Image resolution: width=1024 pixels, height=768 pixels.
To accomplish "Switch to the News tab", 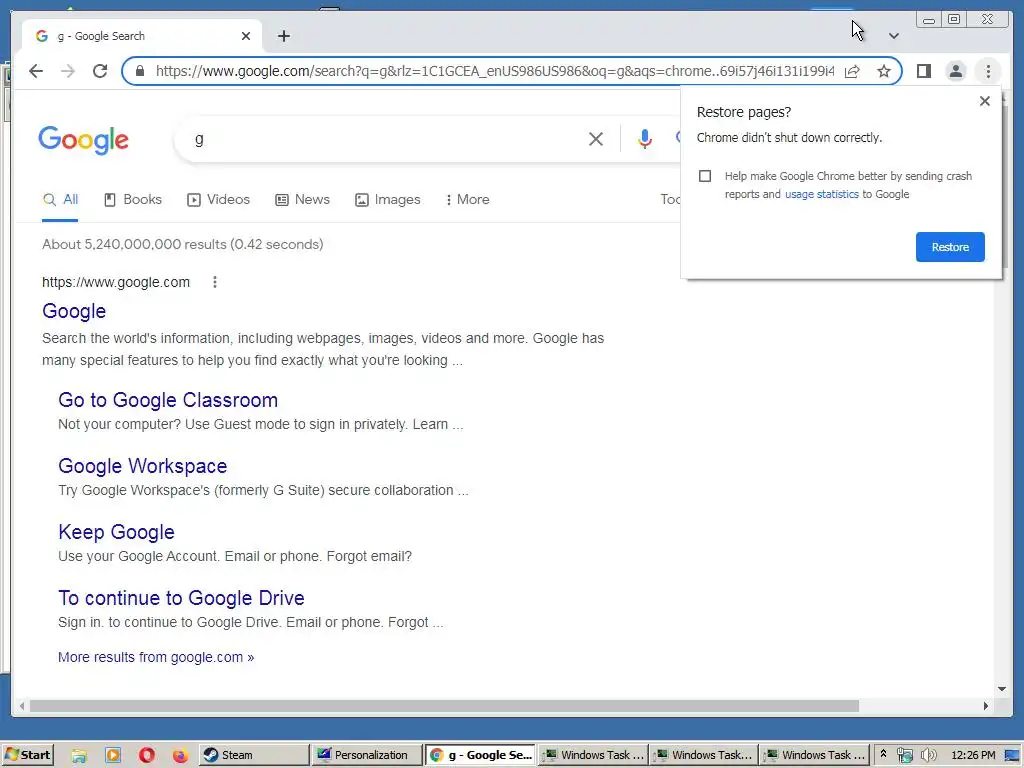I will [302, 200].
